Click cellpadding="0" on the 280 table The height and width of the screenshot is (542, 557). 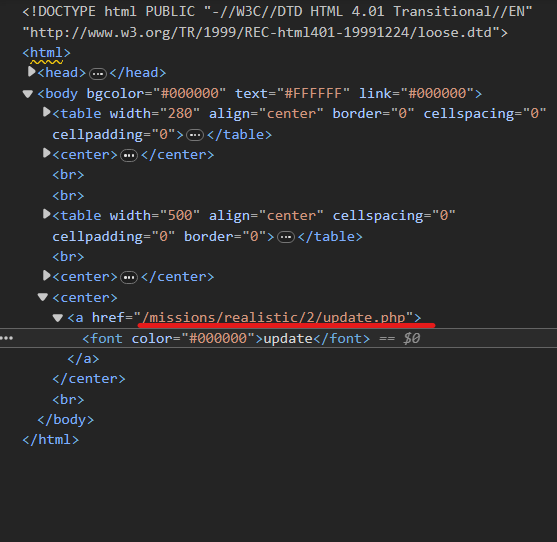[x=114, y=135]
